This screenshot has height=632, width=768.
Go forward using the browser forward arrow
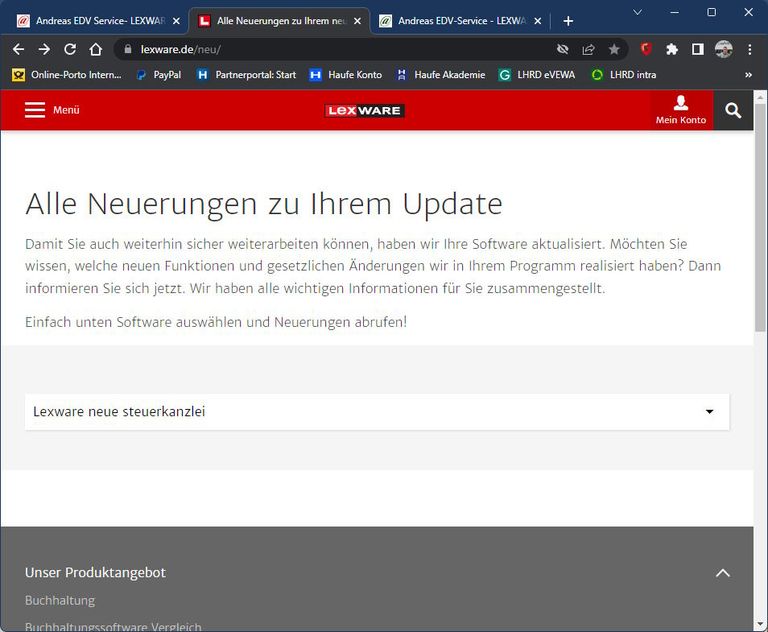pyautogui.click(x=44, y=49)
